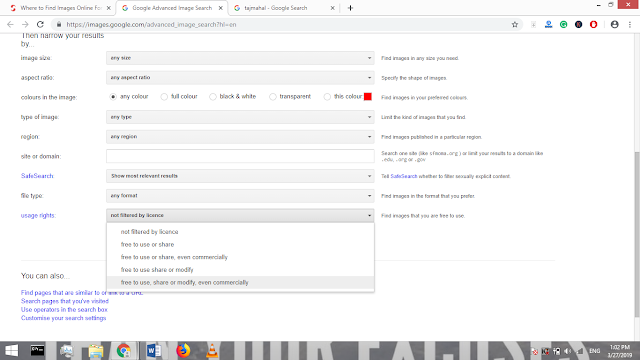Pick the red colour swatch

368,97
